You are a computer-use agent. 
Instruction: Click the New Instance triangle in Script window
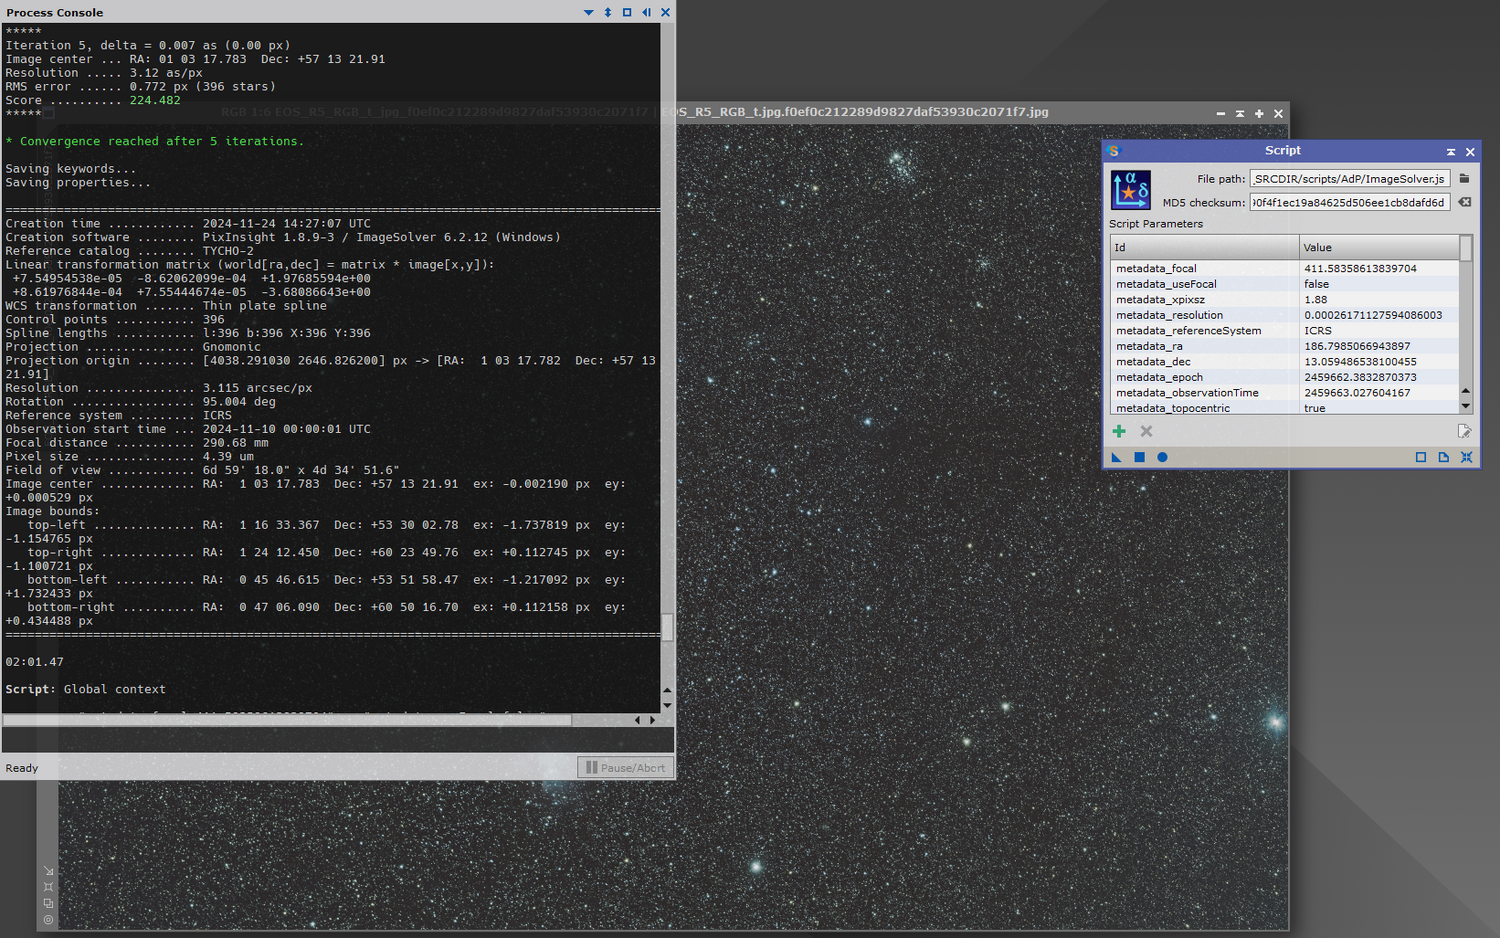click(1116, 457)
